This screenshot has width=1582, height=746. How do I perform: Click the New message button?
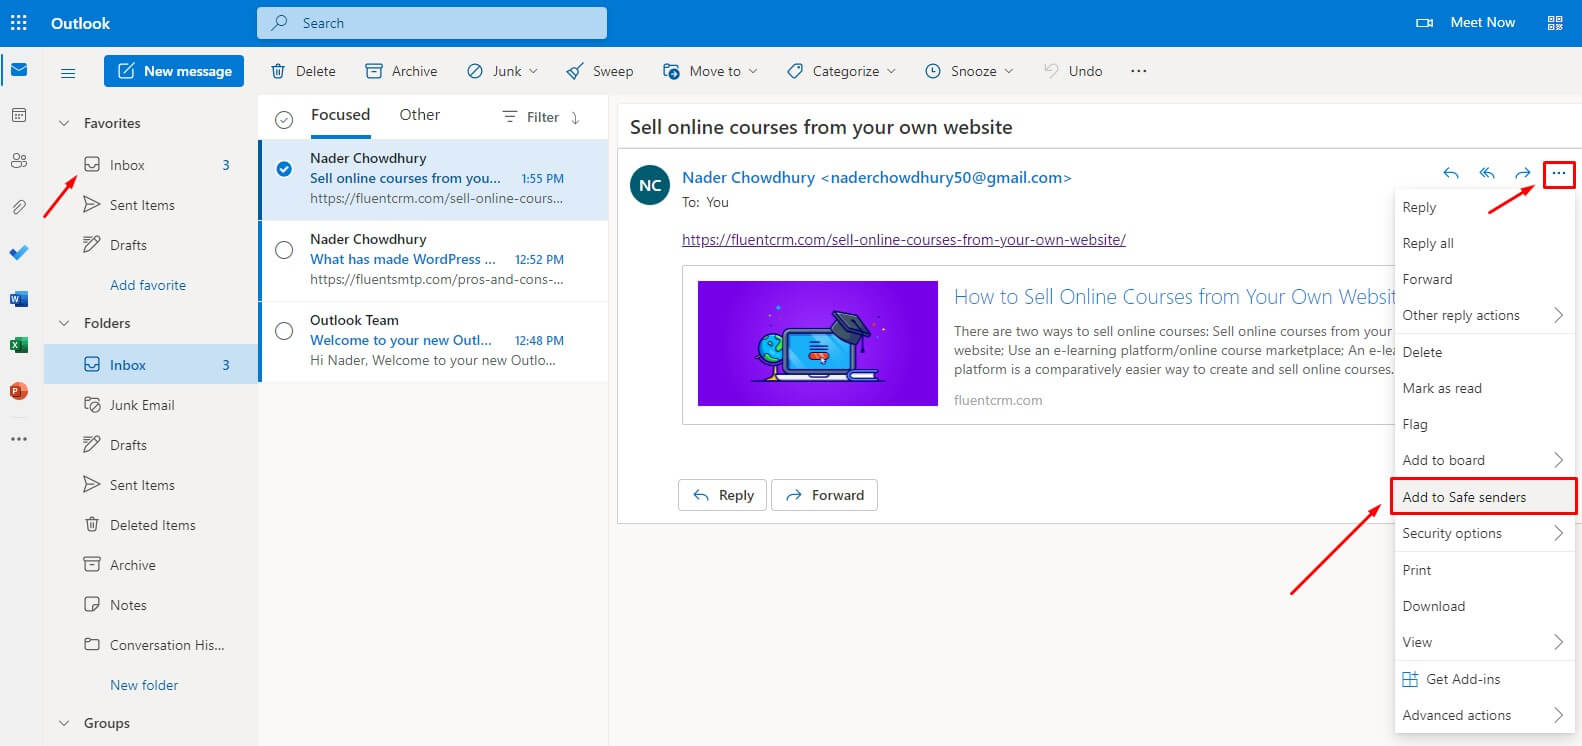[174, 71]
